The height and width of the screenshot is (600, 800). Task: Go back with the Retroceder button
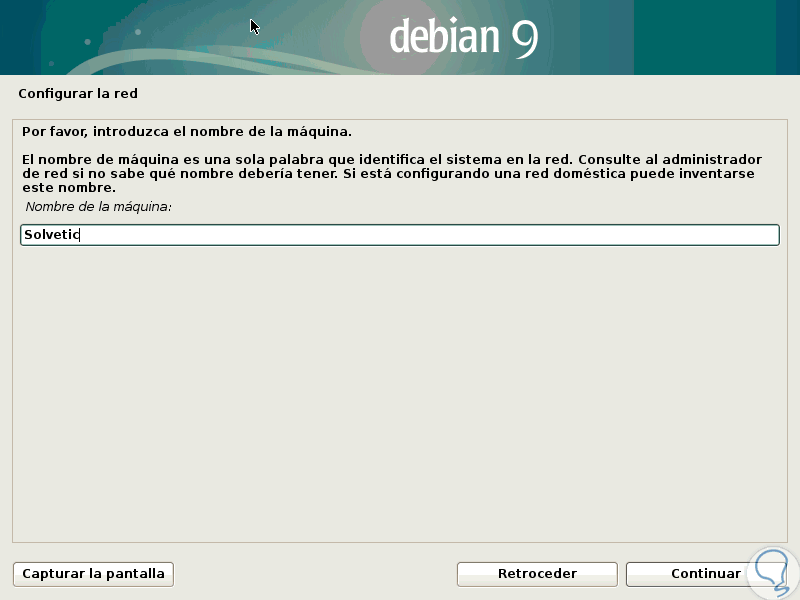coord(537,574)
